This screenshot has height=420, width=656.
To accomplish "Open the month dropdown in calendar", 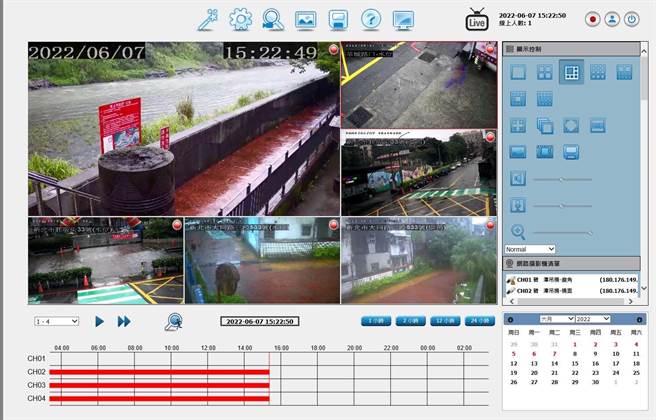I will (555, 318).
